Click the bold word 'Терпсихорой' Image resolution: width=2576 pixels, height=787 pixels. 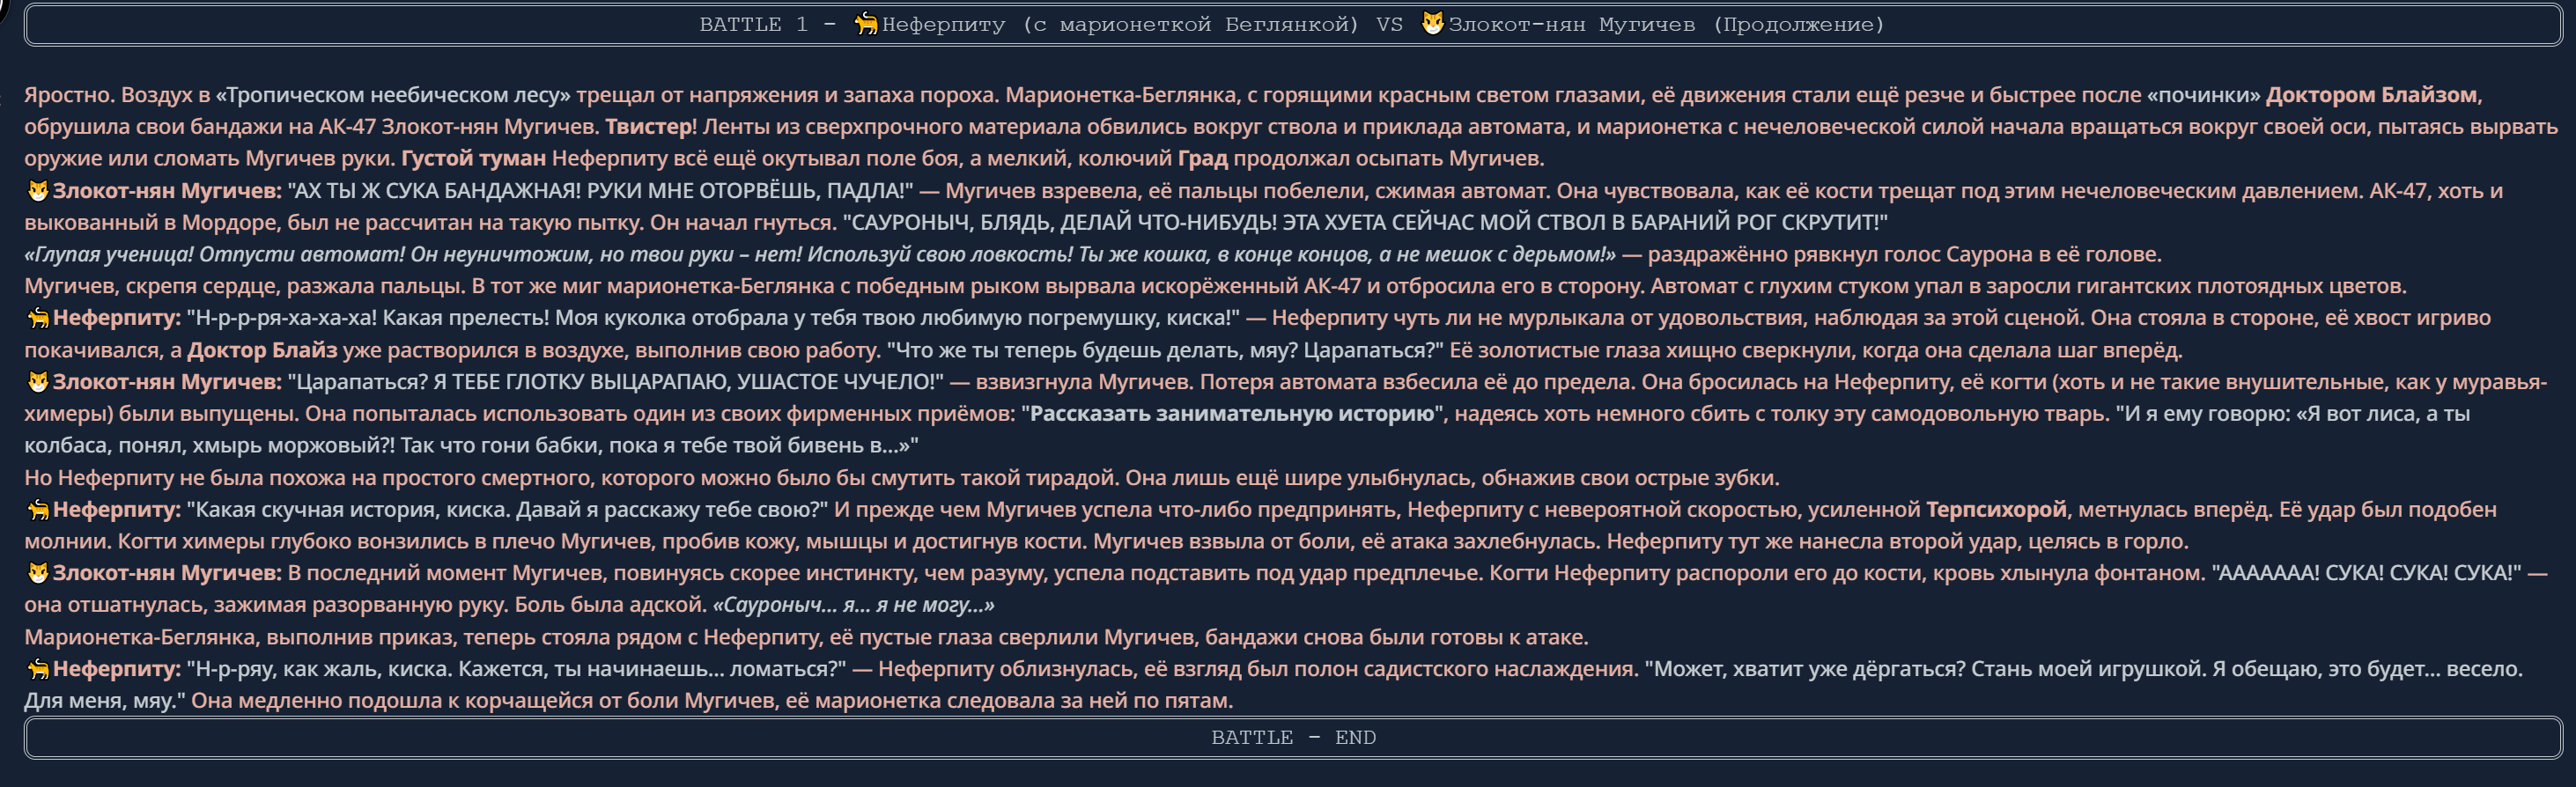point(1996,509)
